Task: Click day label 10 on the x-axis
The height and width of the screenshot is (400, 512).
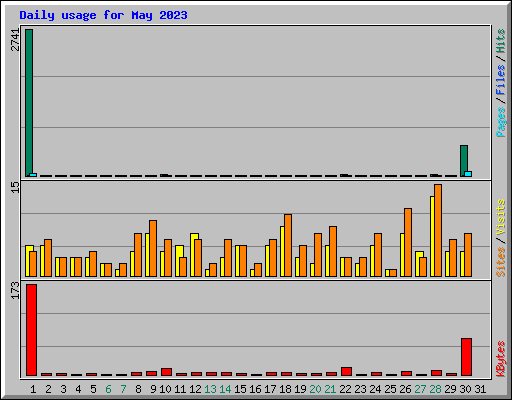Action: click(x=165, y=389)
